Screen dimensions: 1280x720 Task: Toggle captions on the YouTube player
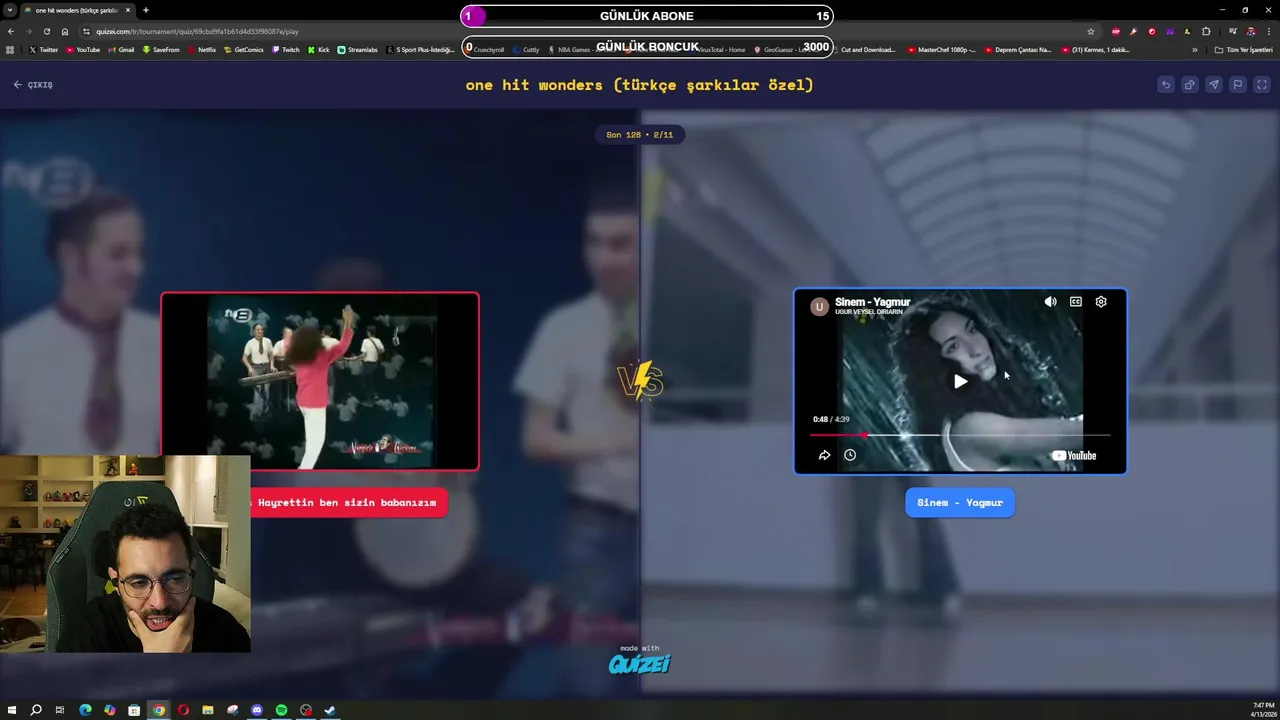pyautogui.click(x=1076, y=302)
